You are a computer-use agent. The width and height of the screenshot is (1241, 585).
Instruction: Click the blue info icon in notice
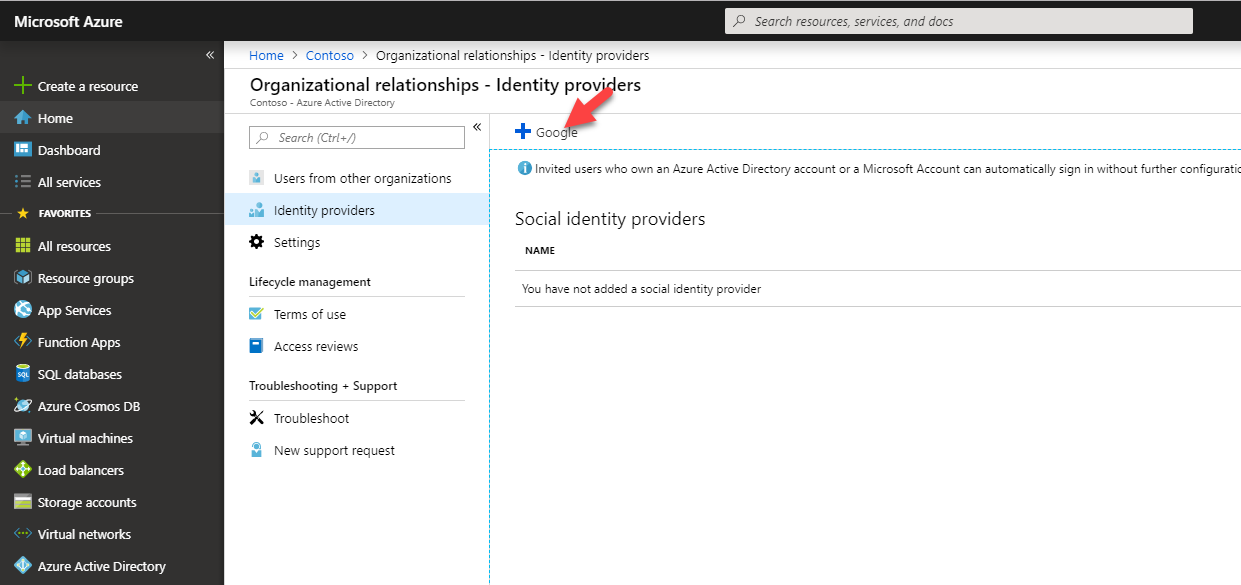point(524,169)
